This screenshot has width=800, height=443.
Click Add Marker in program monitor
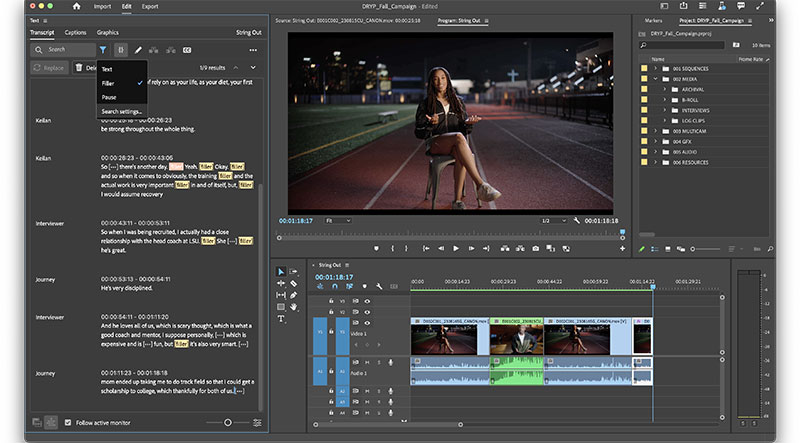pyautogui.click(x=377, y=249)
